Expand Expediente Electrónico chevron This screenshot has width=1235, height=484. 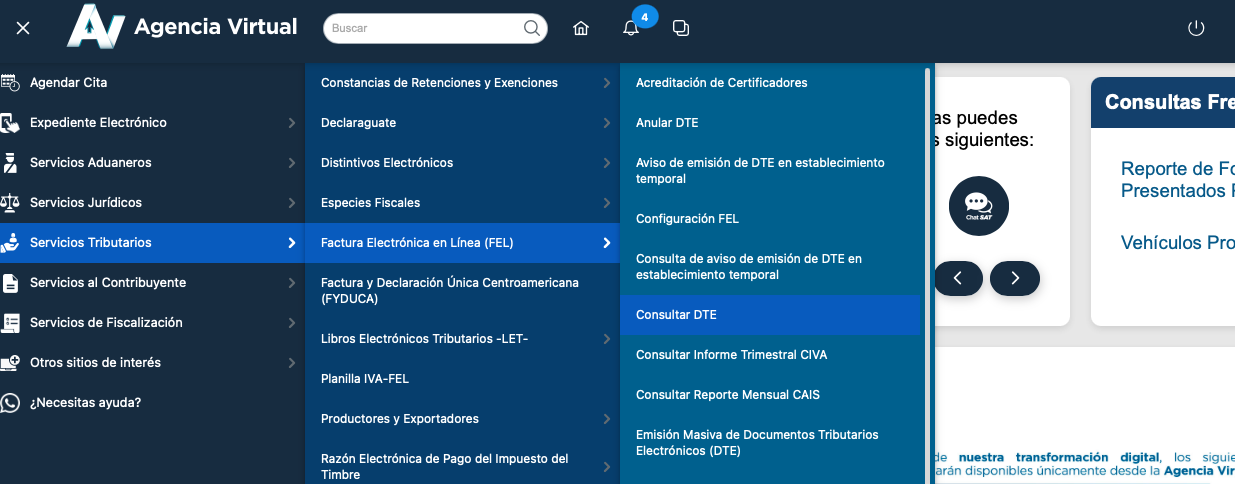pyautogui.click(x=291, y=123)
